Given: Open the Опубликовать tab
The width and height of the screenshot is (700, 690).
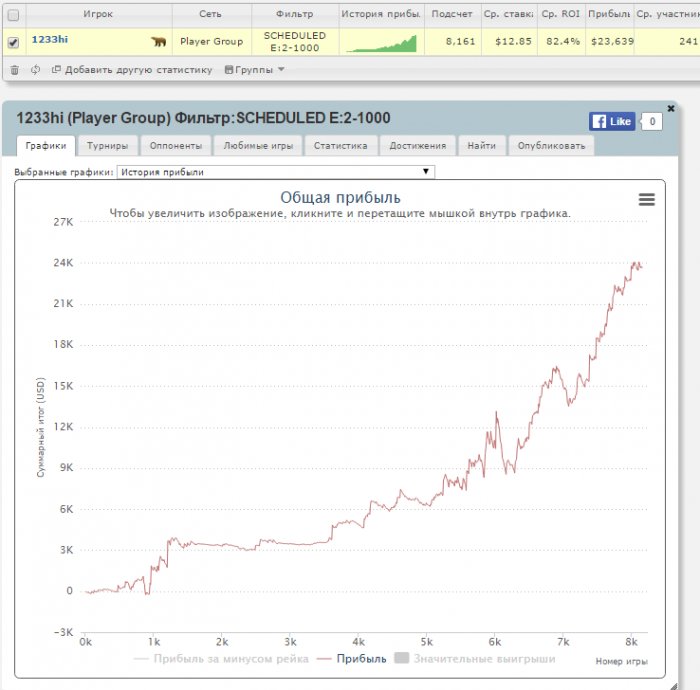Looking at the screenshot, I should tap(551, 146).
